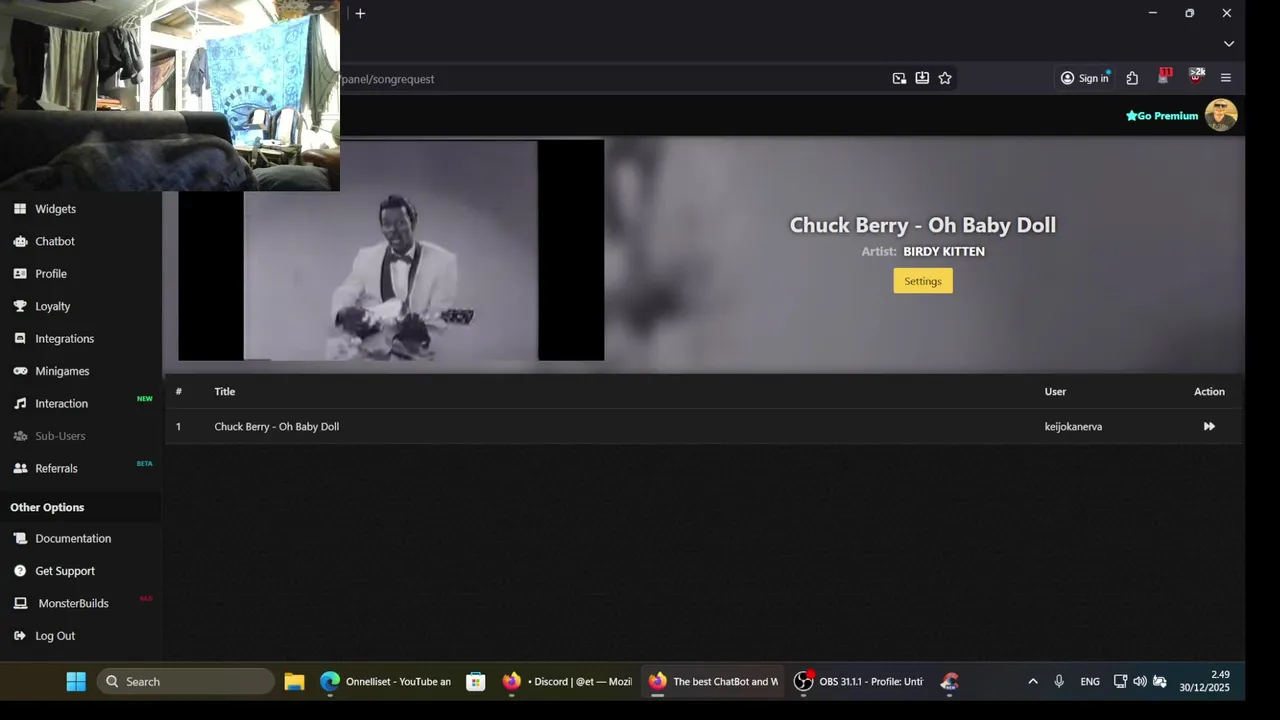Image resolution: width=1280 pixels, height=720 pixels.
Task: Click the extension icon with badge 11
Action: 1164,76
